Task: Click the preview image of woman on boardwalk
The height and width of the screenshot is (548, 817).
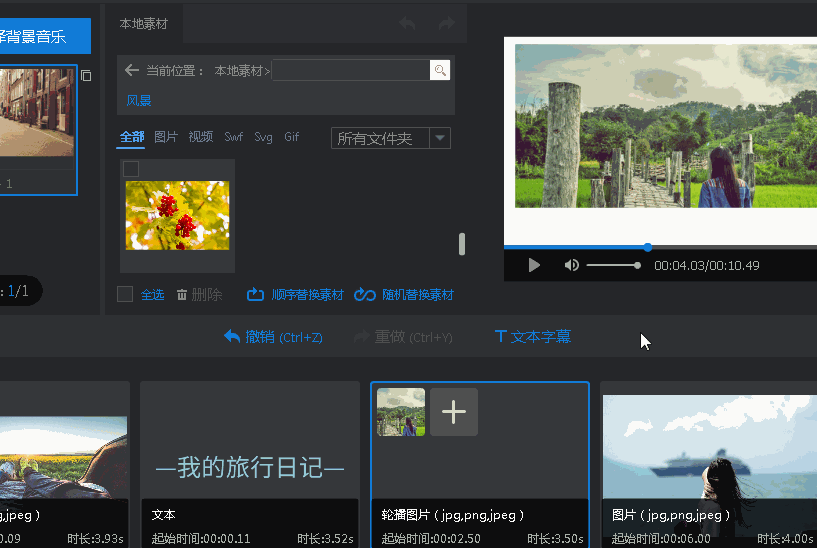Action: pos(666,126)
